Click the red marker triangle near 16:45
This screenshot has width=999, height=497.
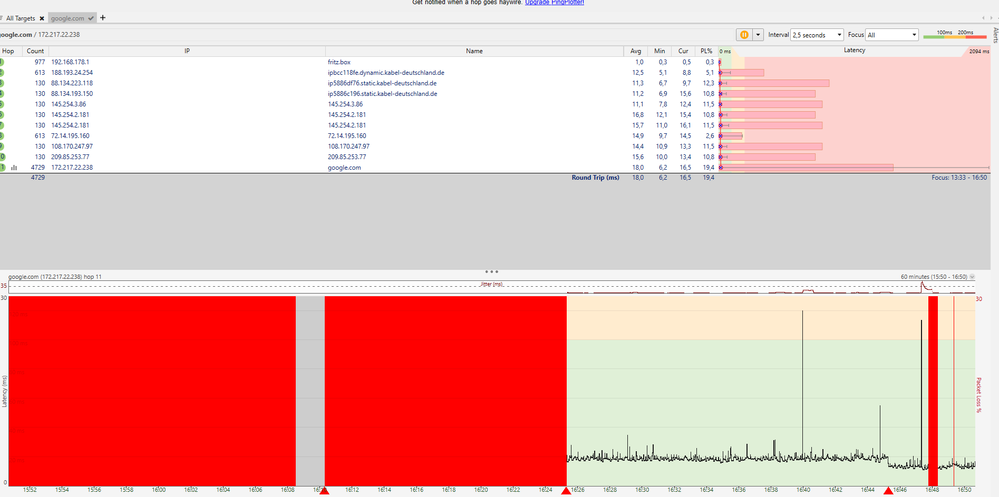tap(888, 491)
